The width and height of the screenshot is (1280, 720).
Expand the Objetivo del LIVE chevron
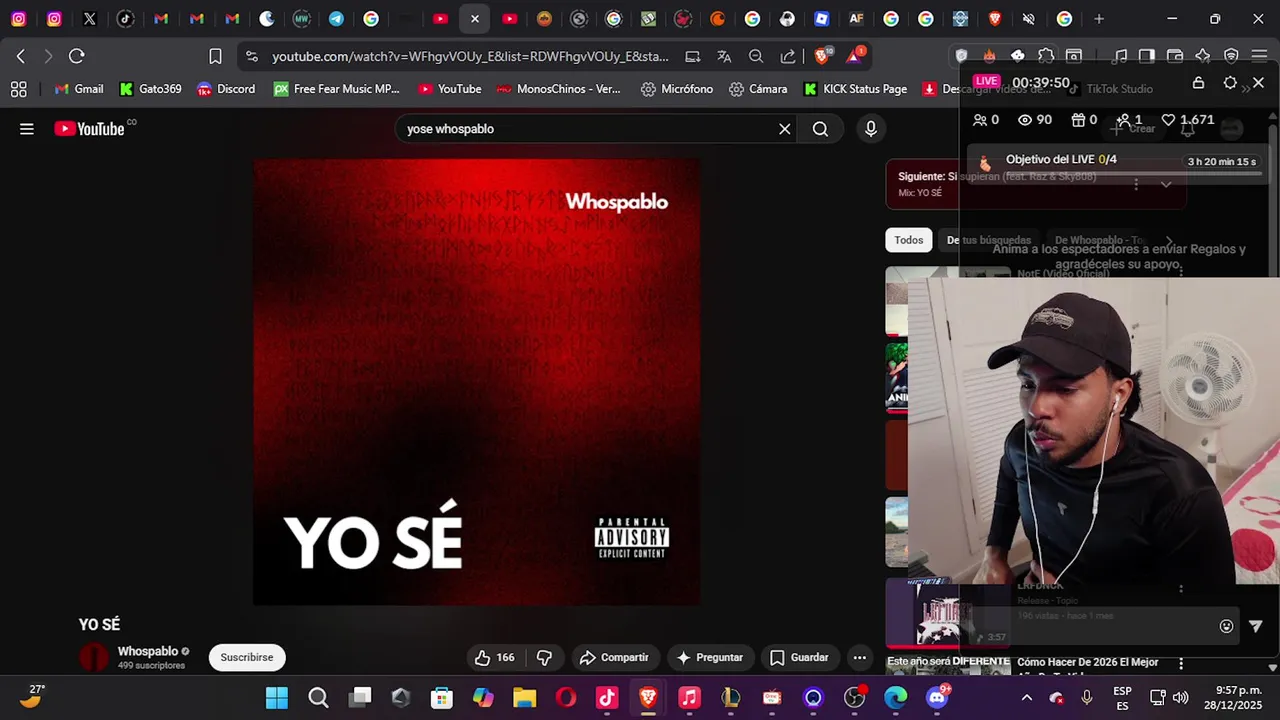pos(1166,184)
